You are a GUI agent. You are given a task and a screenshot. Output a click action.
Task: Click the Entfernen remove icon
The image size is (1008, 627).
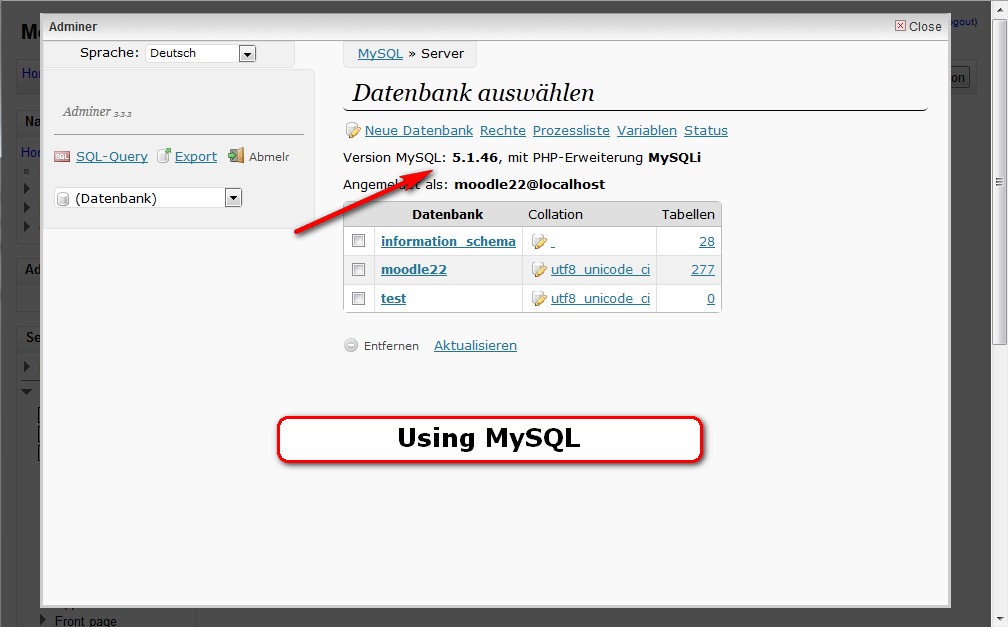click(351, 345)
